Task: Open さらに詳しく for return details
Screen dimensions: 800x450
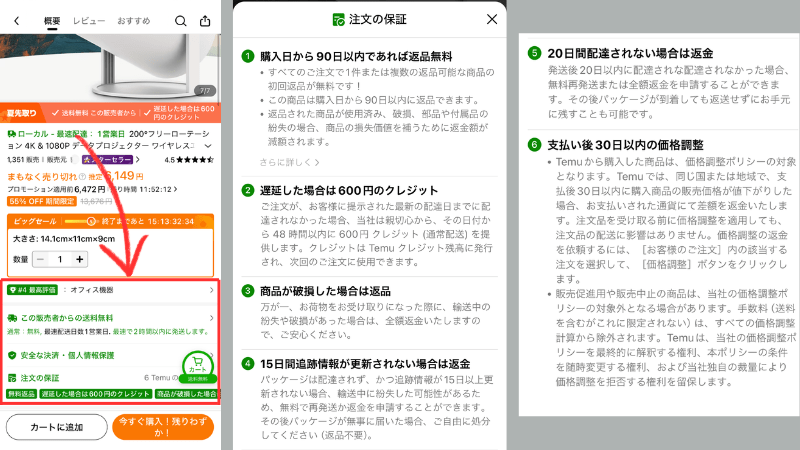Action: (289, 162)
